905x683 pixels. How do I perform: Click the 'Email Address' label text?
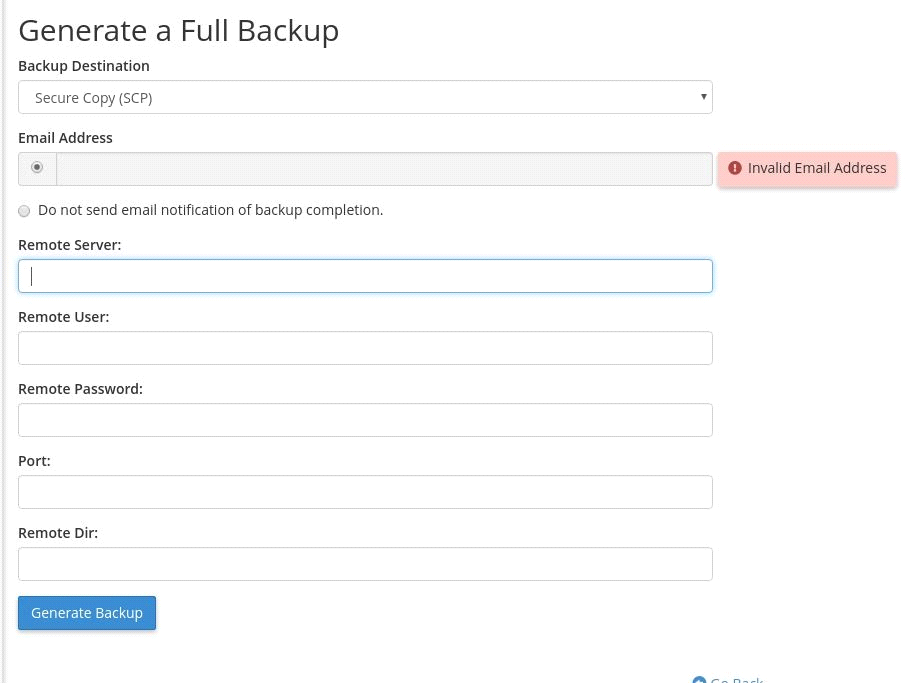(x=65, y=138)
